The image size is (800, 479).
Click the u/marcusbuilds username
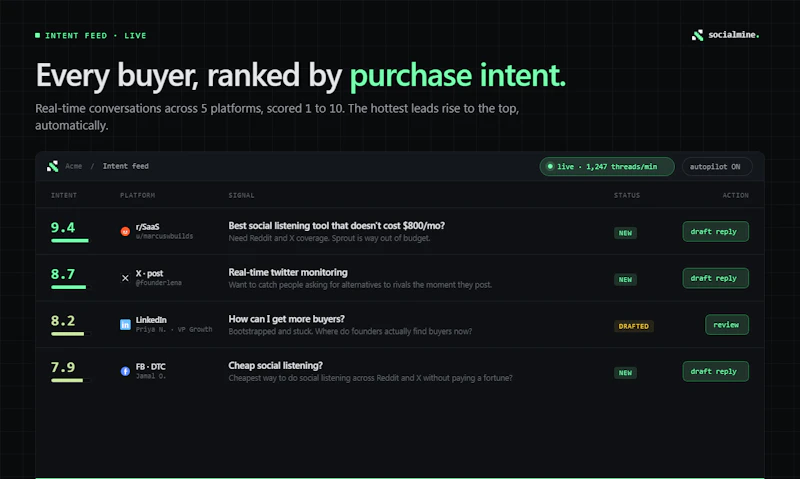tap(164, 236)
